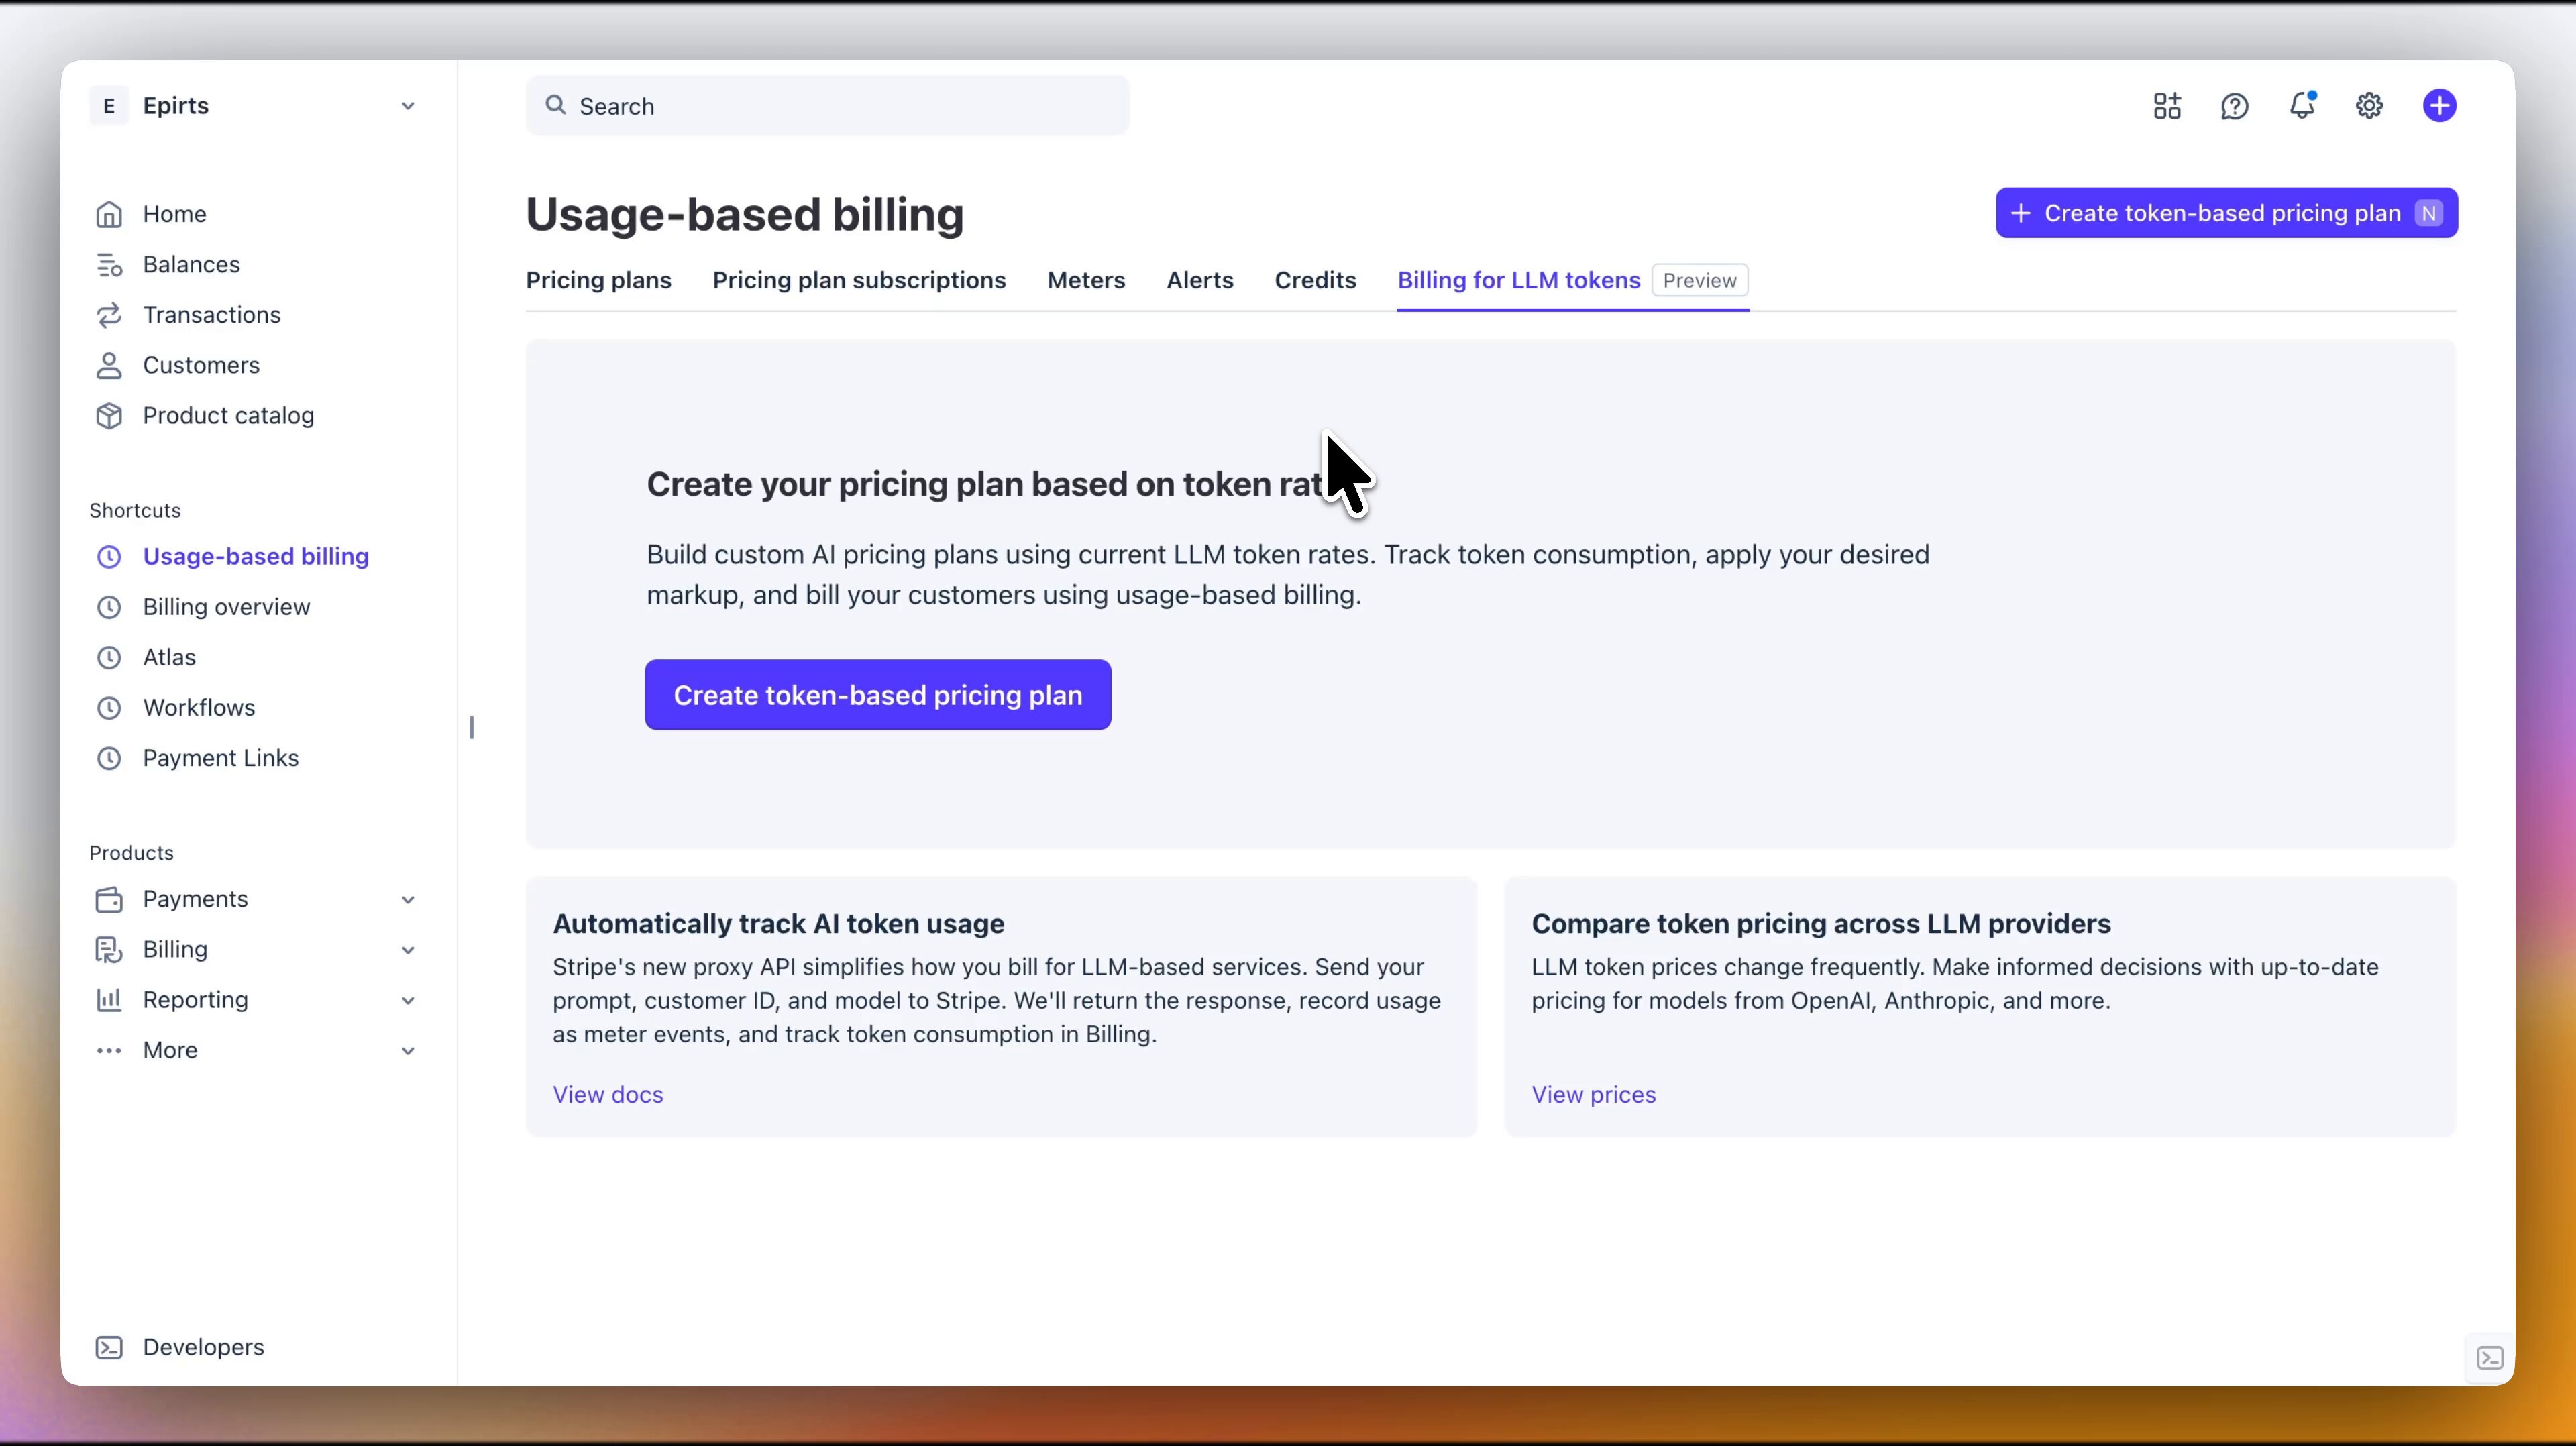Image resolution: width=2576 pixels, height=1446 pixels.
Task: Open Product catalog box icon
Action: [109, 416]
